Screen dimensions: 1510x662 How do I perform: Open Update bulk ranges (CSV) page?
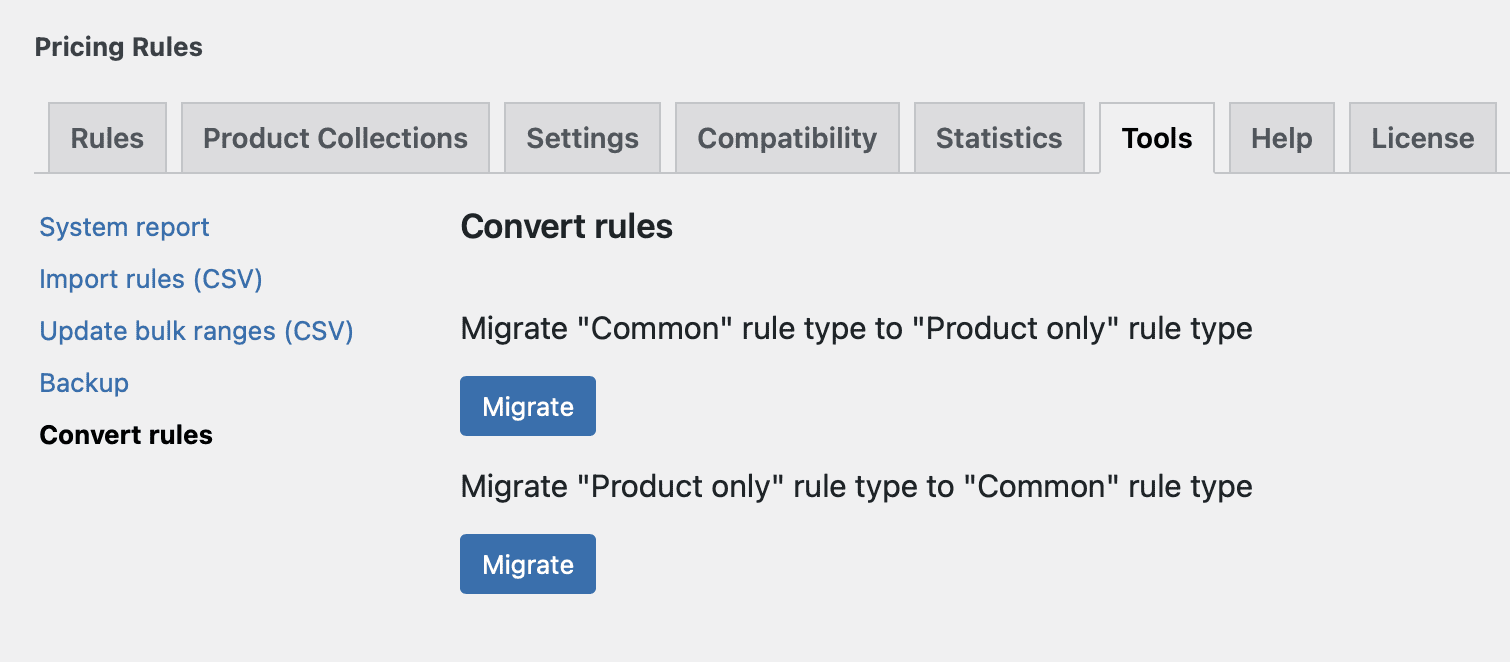click(196, 331)
